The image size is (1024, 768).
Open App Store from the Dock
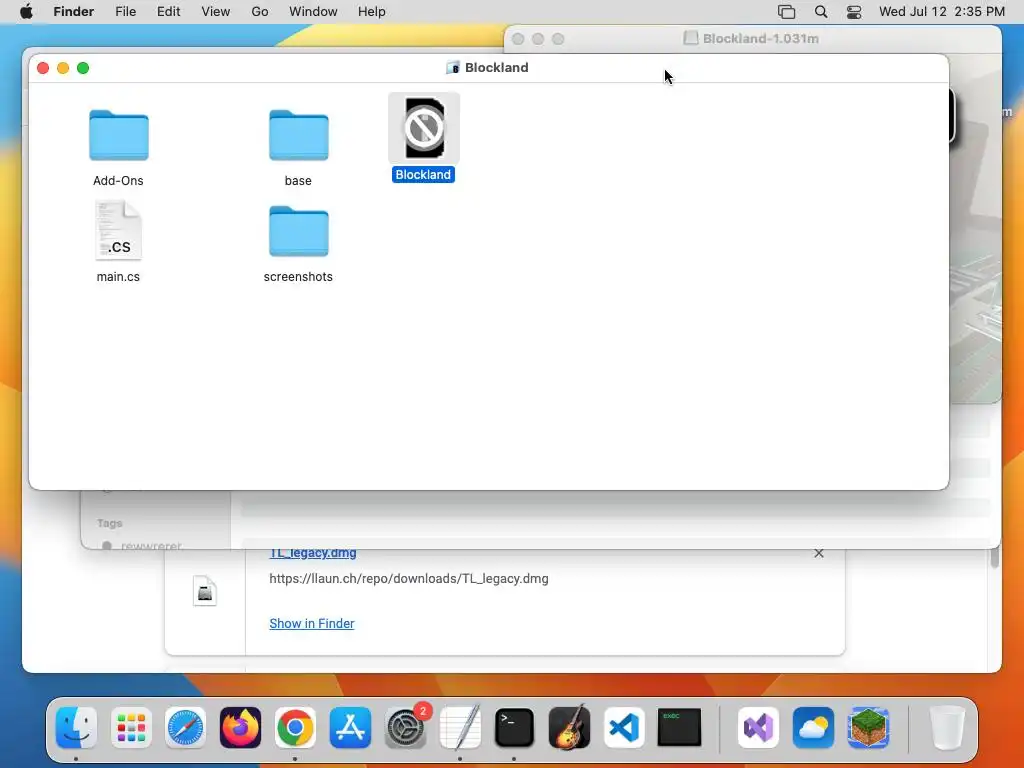350,727
